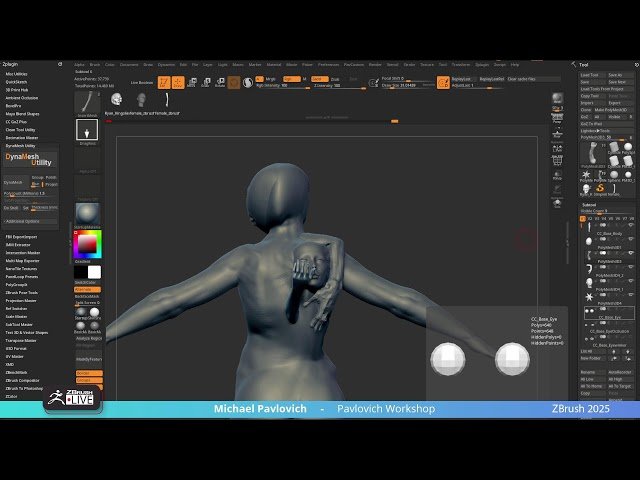640x480 pixels.
Task: Click the Solo button in right shelf
Action: click(x=558, y=204)
